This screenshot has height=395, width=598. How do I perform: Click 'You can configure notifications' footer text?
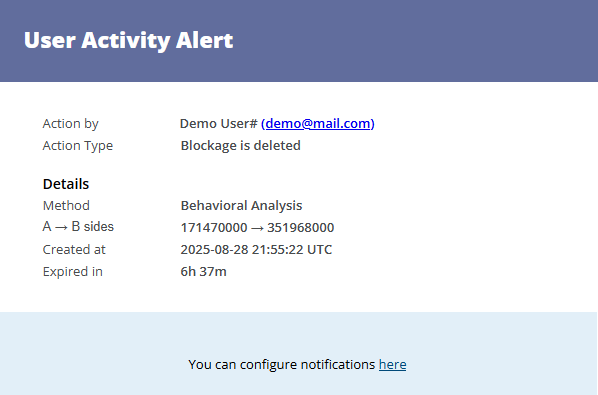click(x=282, y=365)
